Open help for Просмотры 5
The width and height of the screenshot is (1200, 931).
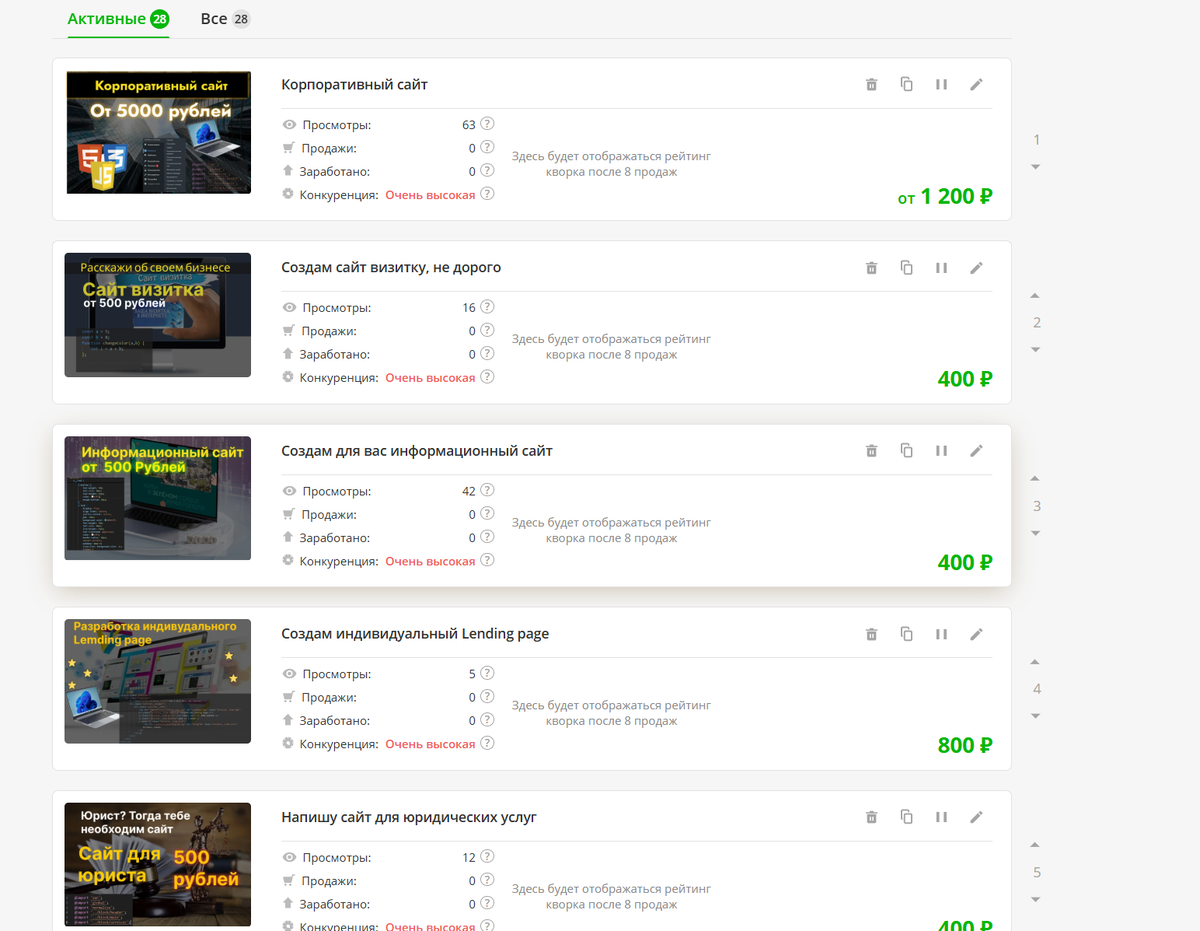(487, 673)
